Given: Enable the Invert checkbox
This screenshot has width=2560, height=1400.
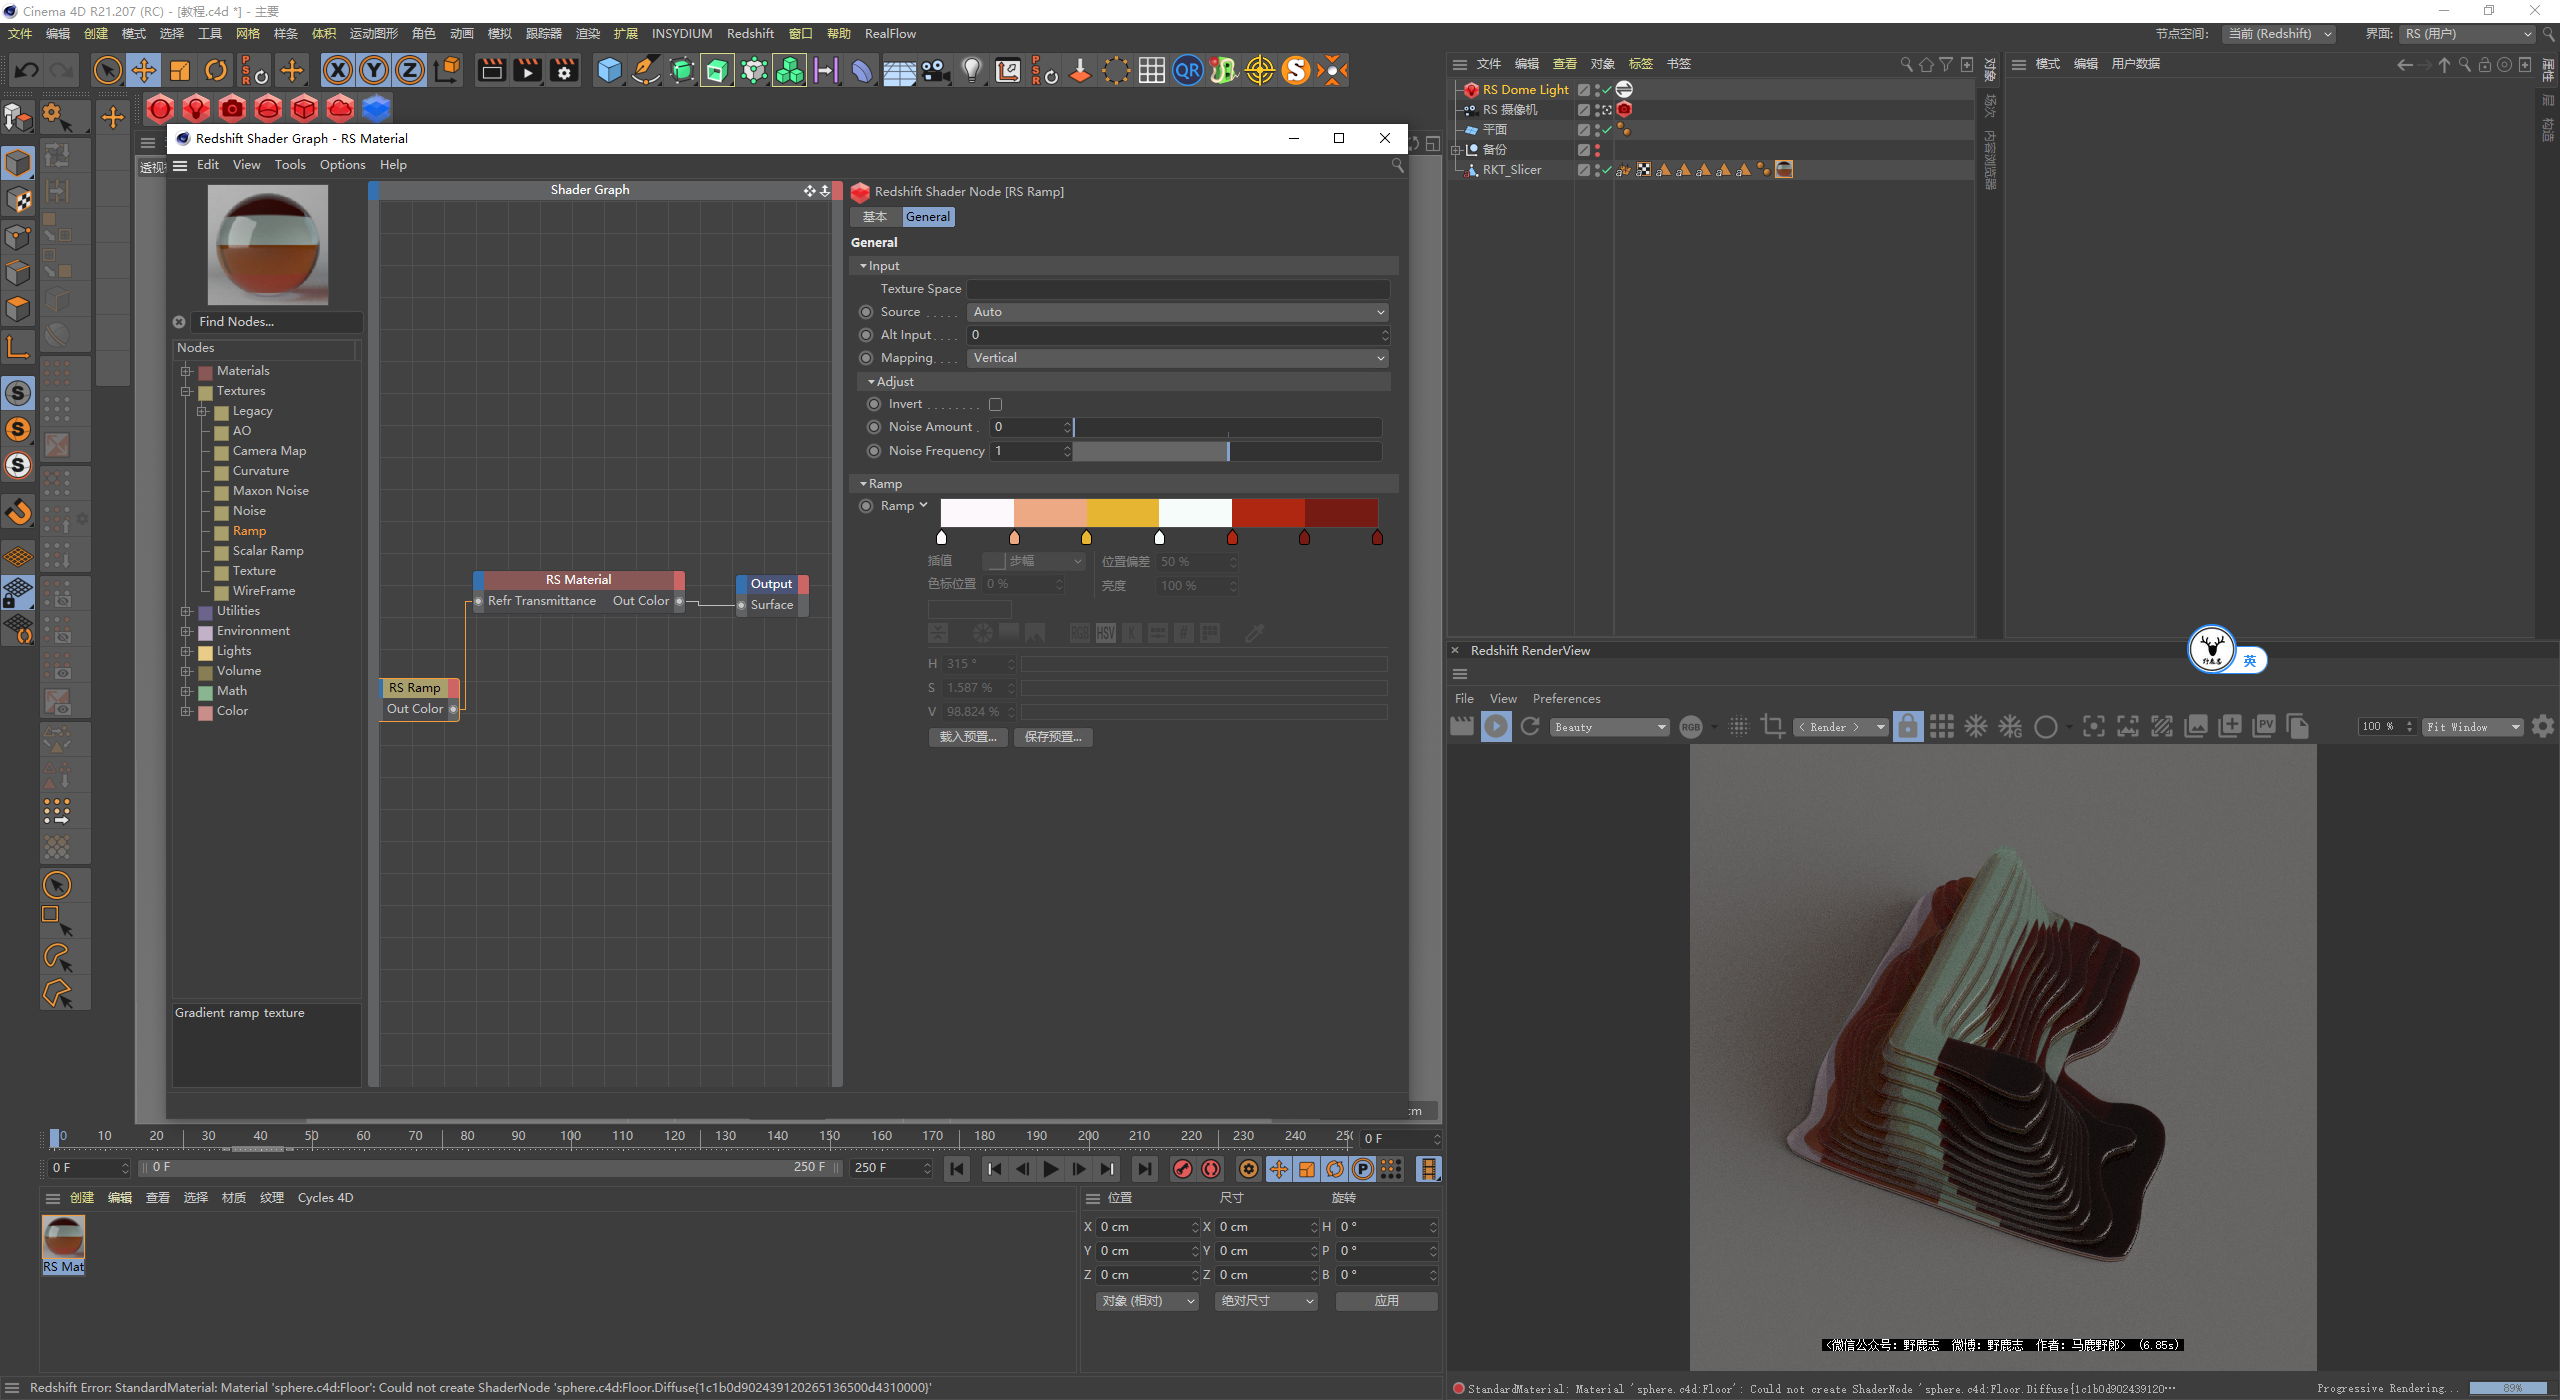Looking at the screenshot, I should tap(995, 405).
